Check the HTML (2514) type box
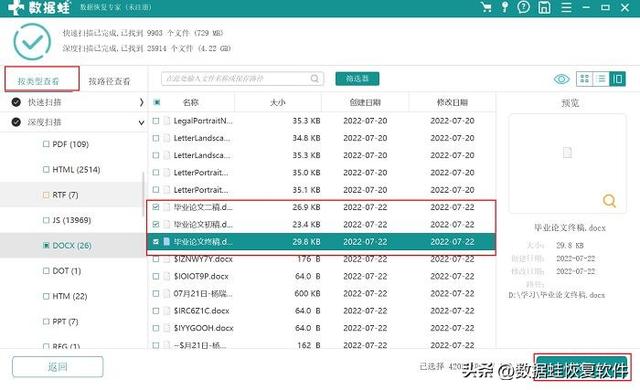Image resolution: width=640 pixels, height=390 pixels. coord(46,169)
